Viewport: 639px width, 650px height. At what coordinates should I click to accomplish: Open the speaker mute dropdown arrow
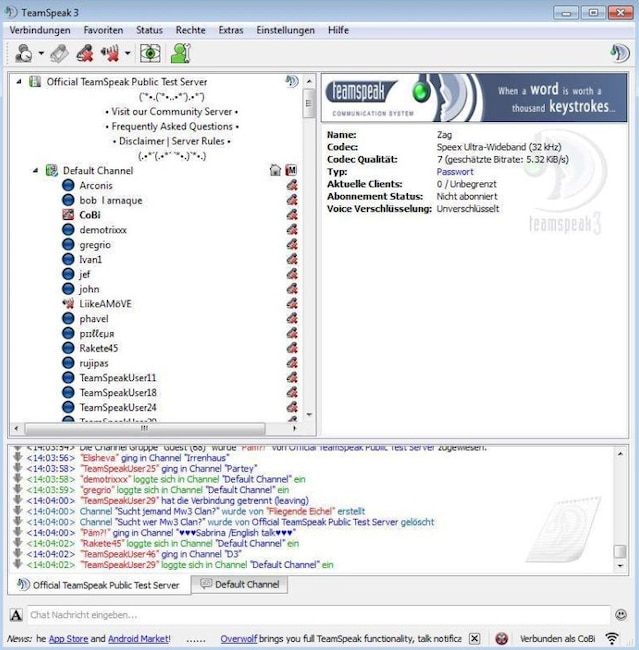tap(126, 54)
